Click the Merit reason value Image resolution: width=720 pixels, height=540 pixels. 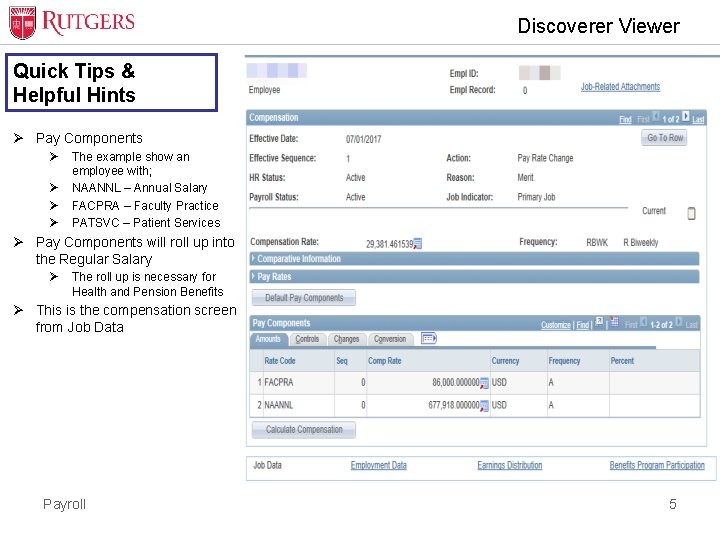click(525, 177)
